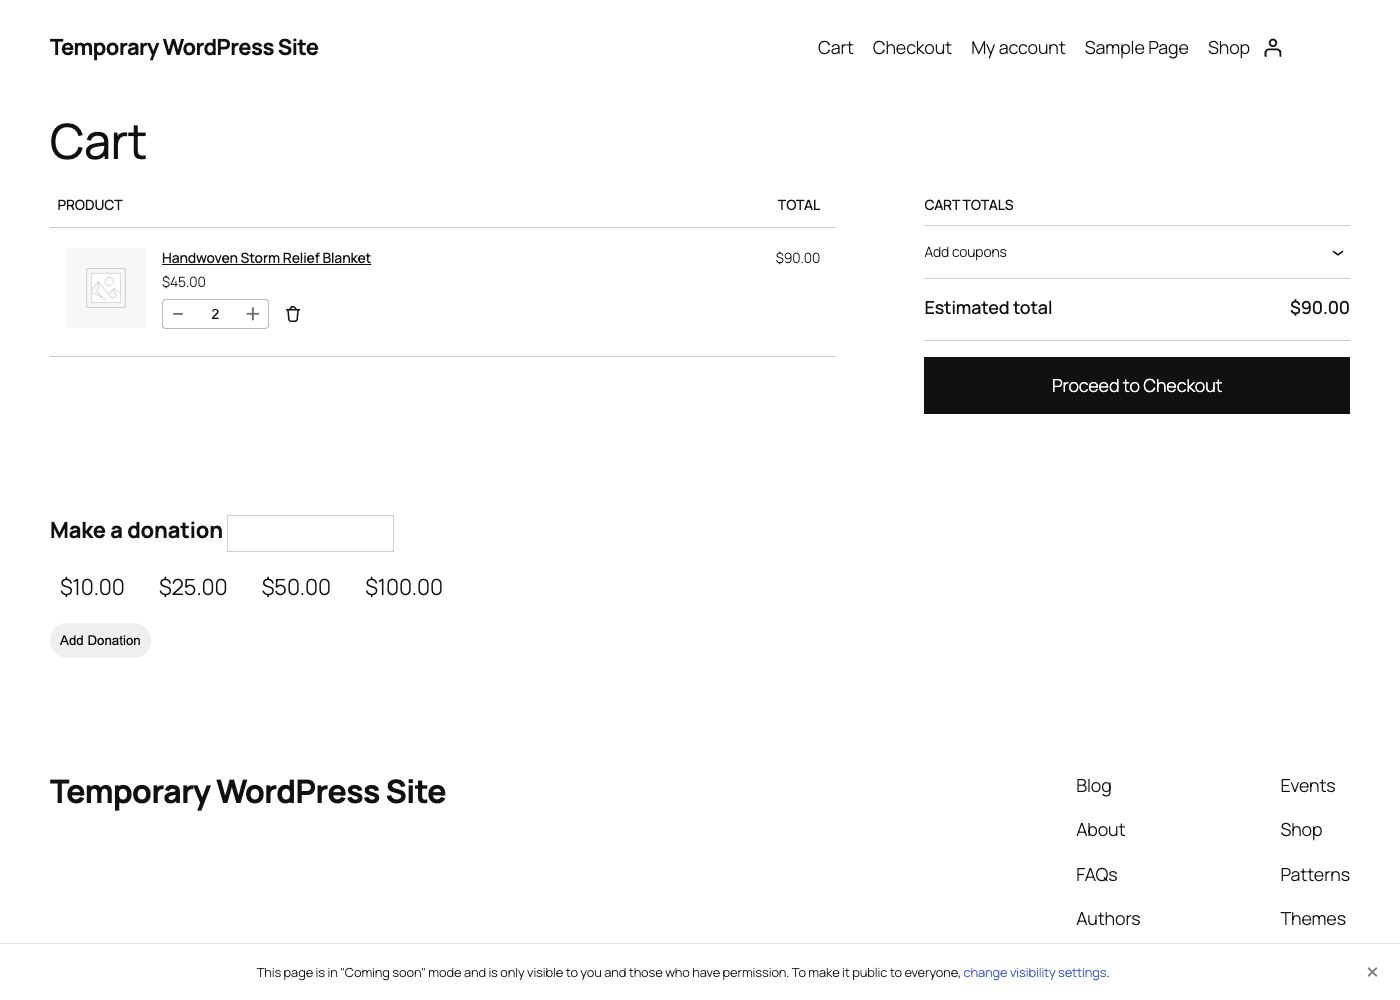Open the footer Patterns link
1400x1000 pixels.
(x=1315, y=875)
